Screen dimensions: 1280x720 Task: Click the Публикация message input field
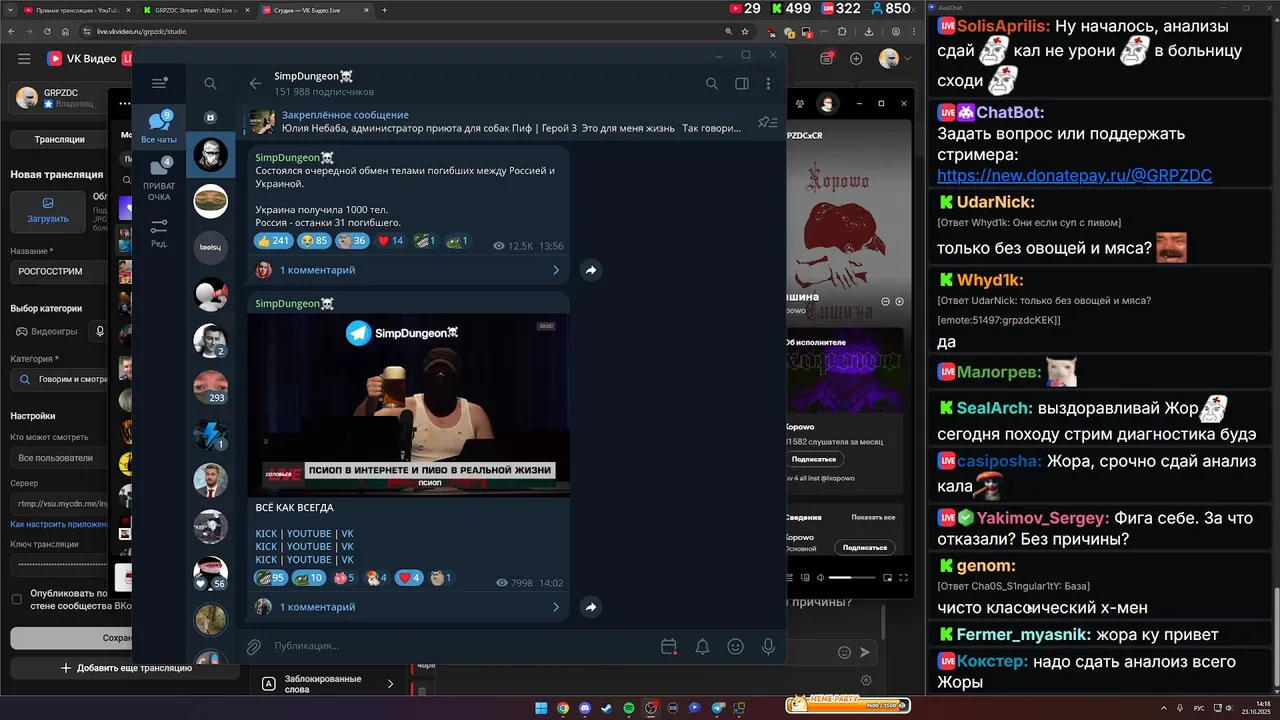[x=460, y=646]
